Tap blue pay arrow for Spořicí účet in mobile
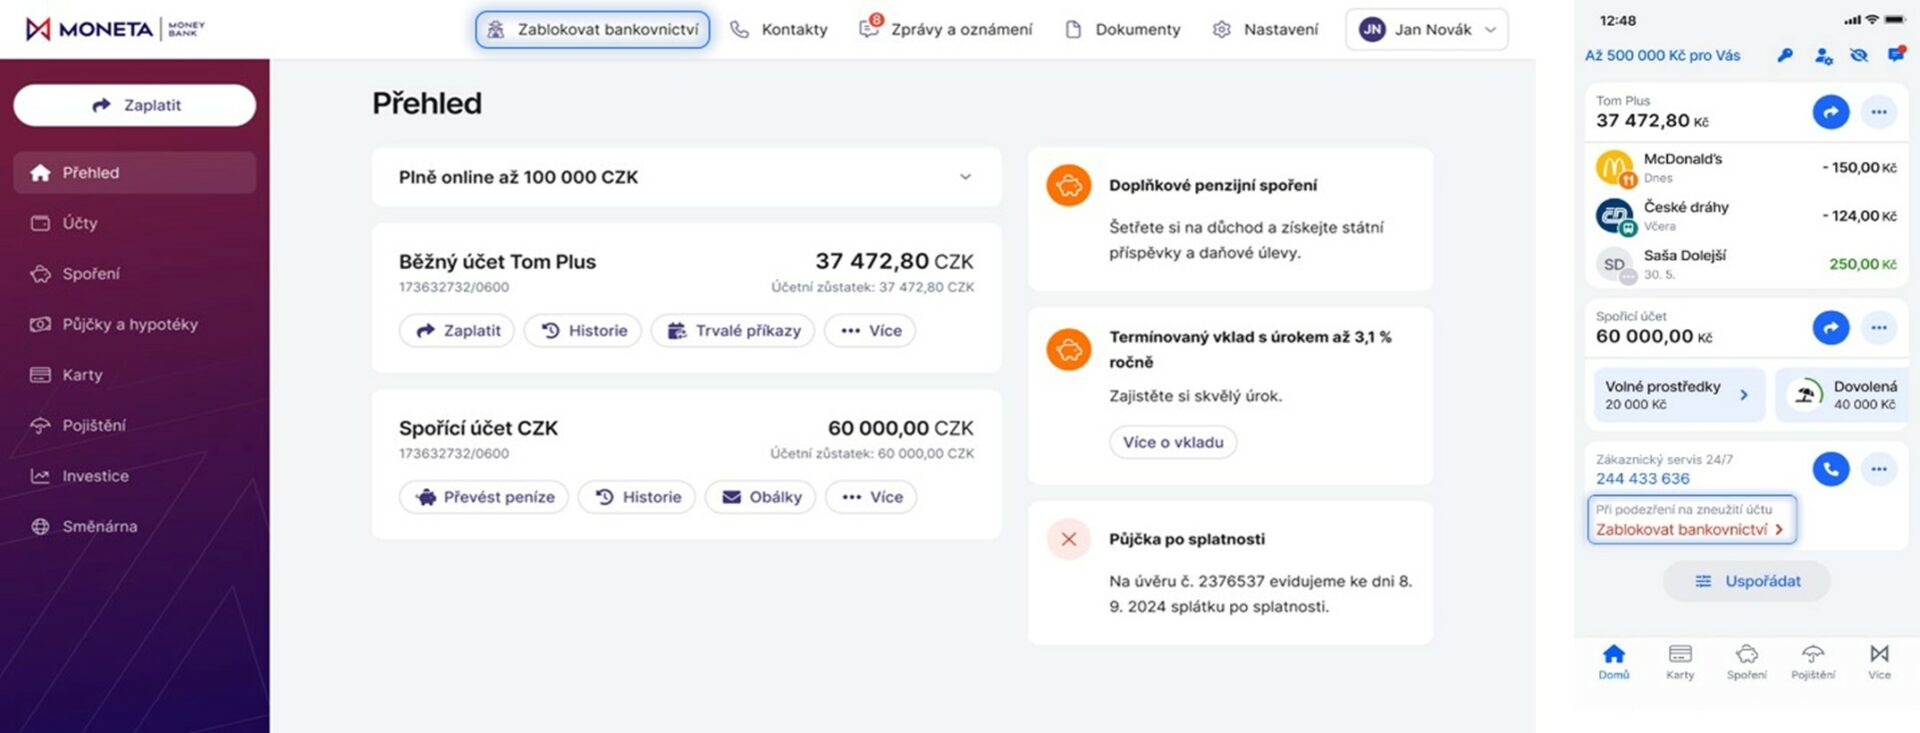Viewport: 1920px width, 733px height. click(x=1831, y=328)
